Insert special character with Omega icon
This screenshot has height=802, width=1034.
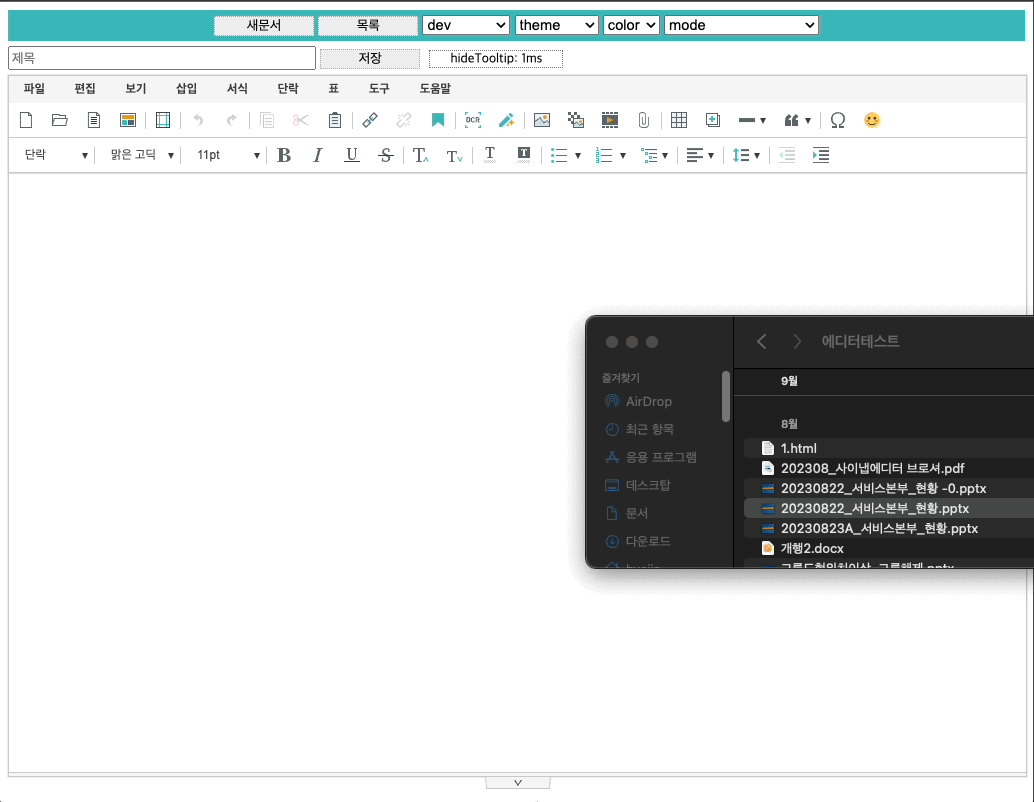point(838,120)
